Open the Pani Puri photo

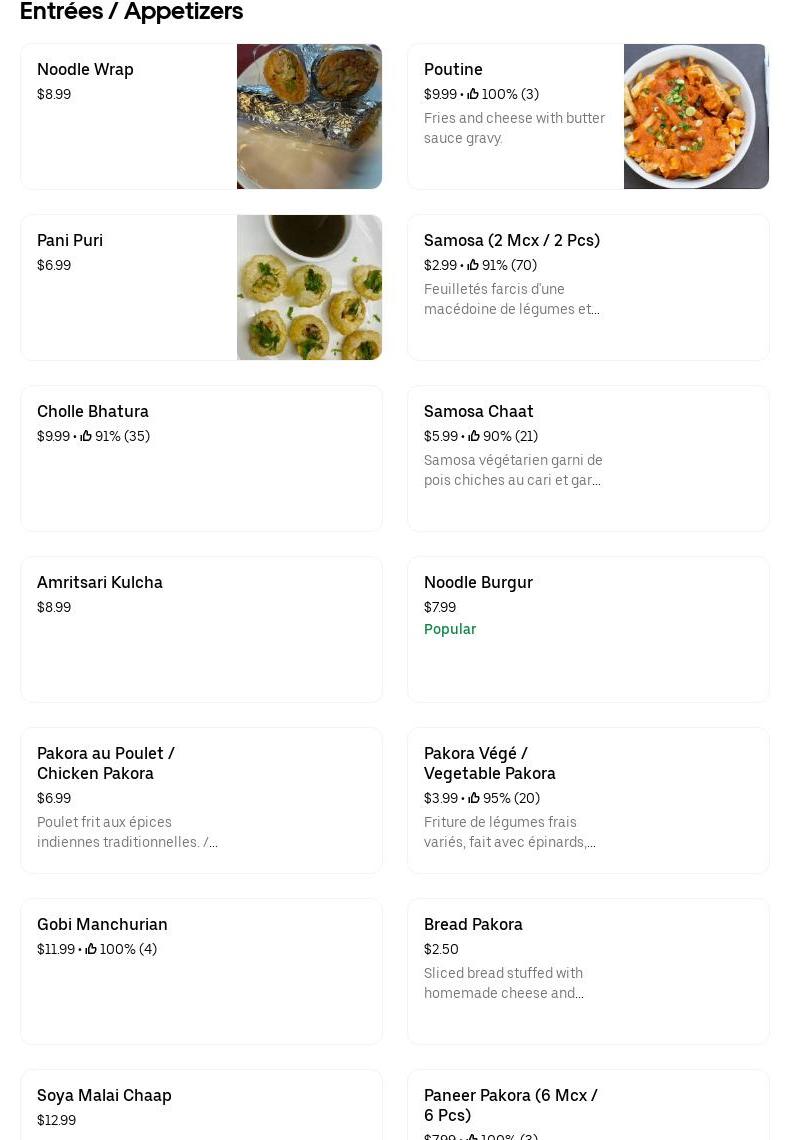point(309,287)
